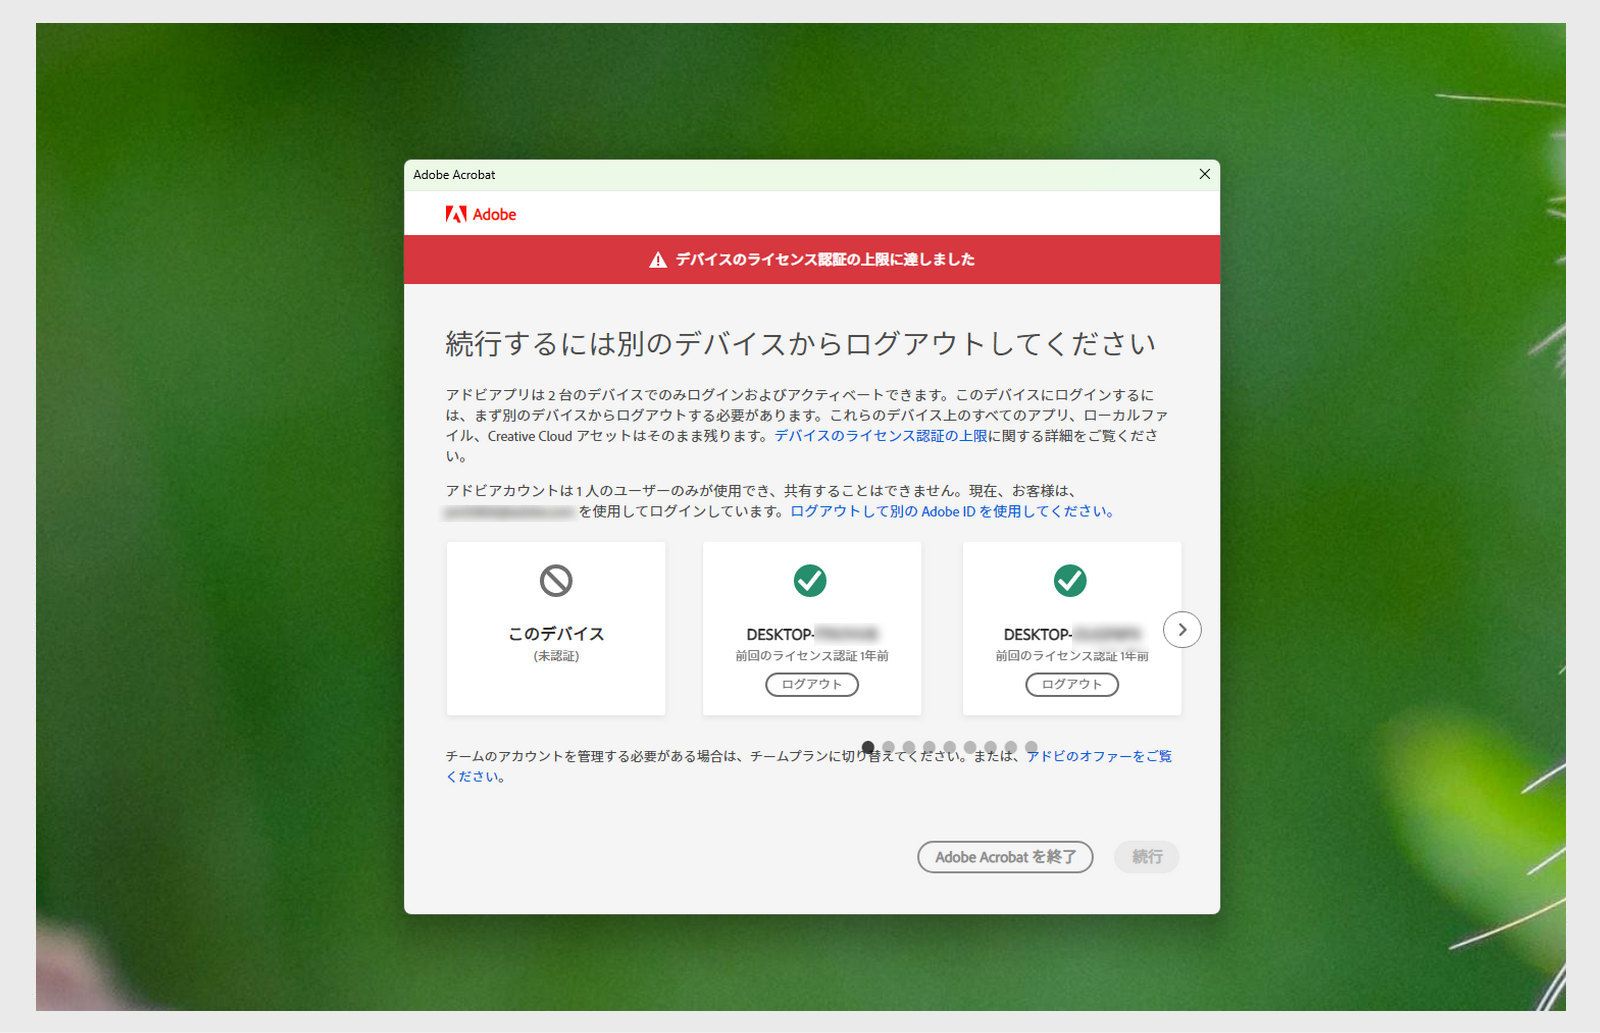Click the disabled 続行 button
The image size is (1600, 1033).
(1147, 857)
